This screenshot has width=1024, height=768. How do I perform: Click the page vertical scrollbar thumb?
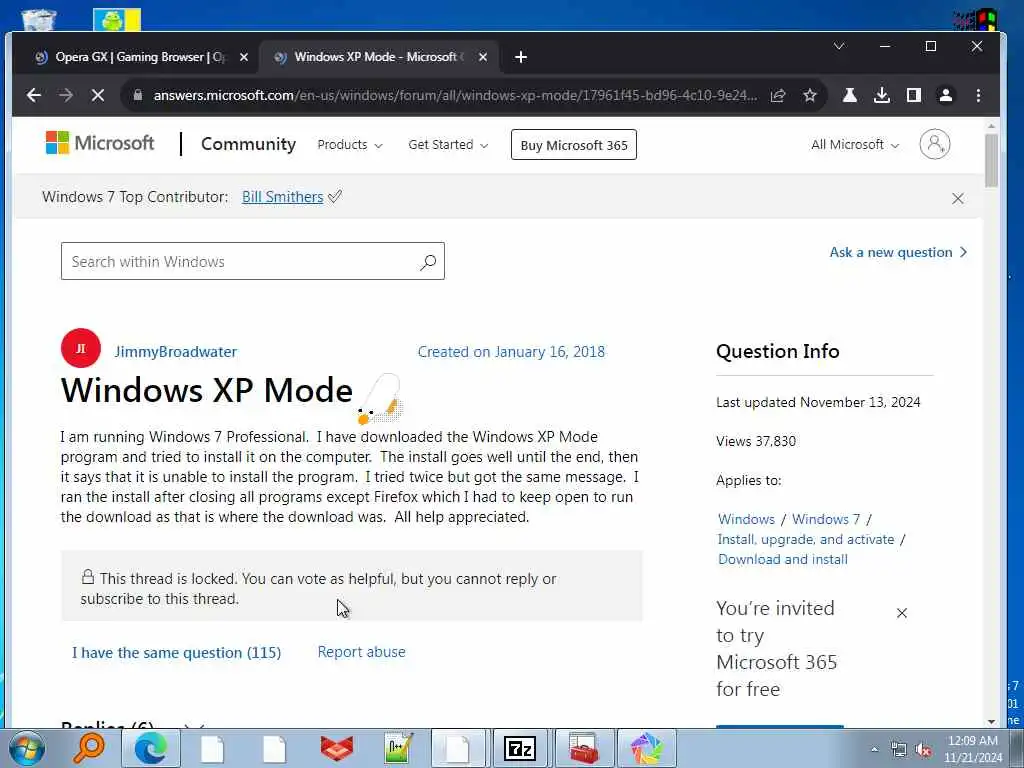991,161
